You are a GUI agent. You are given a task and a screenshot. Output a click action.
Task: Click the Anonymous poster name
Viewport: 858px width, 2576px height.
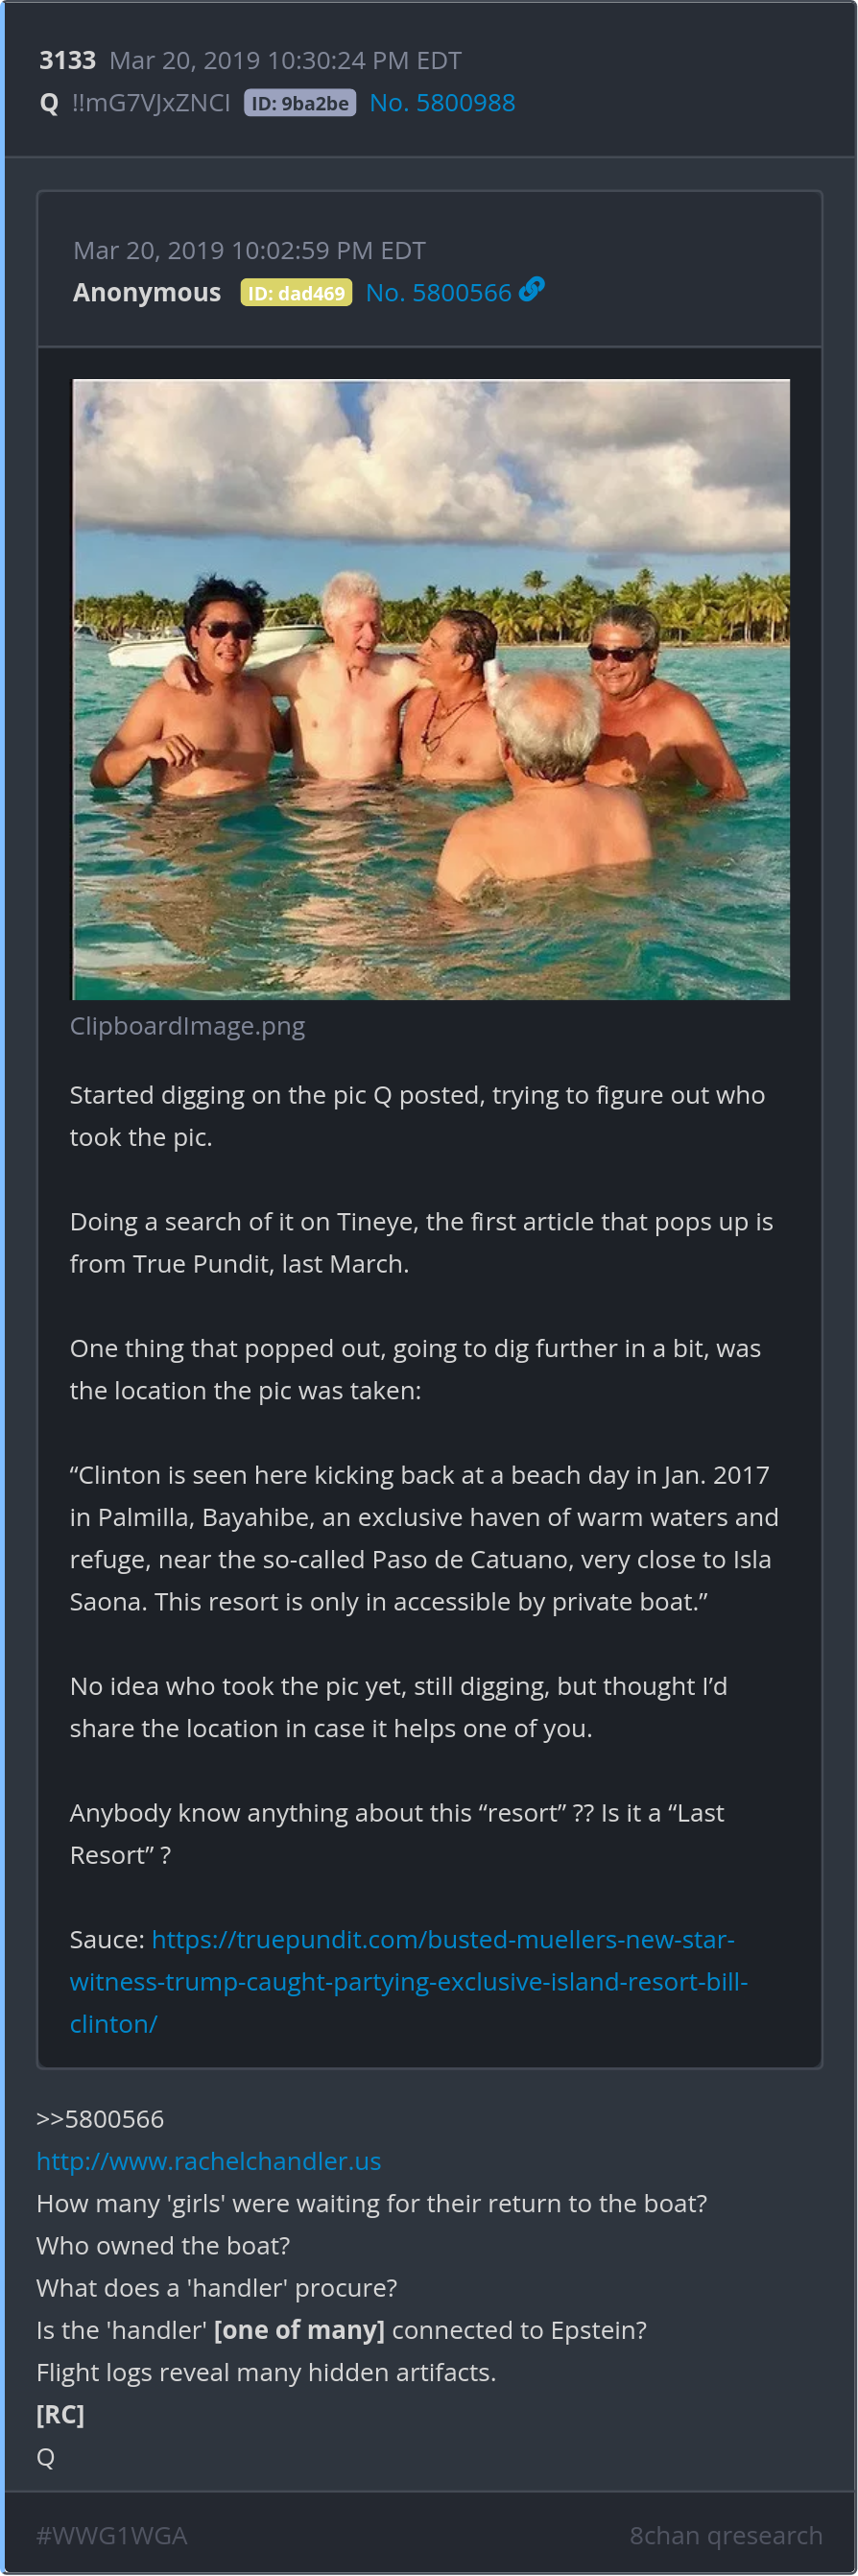[x=146, y=293]
